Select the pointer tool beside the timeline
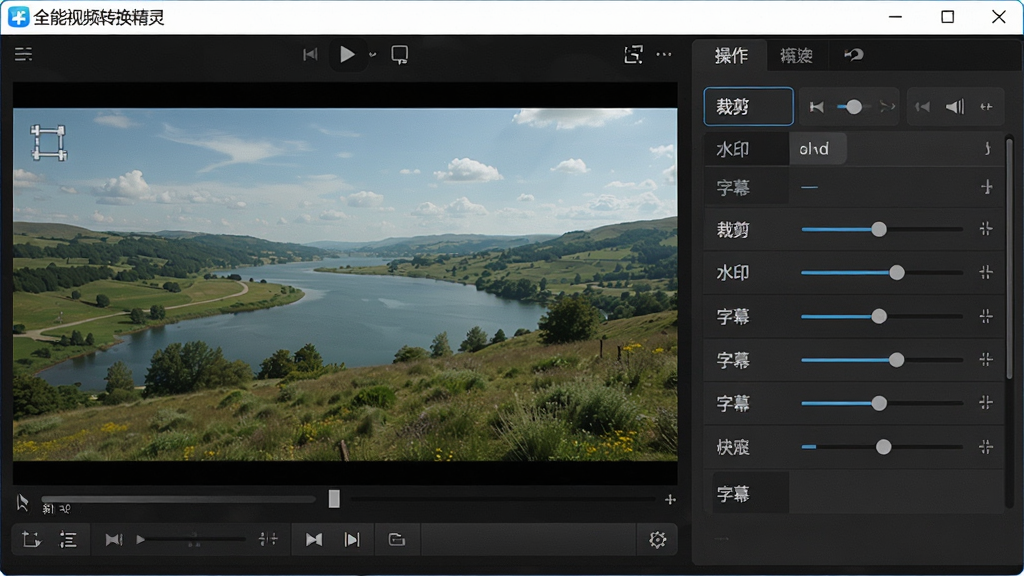1024x576 pixels. click(x=22, y=502)
